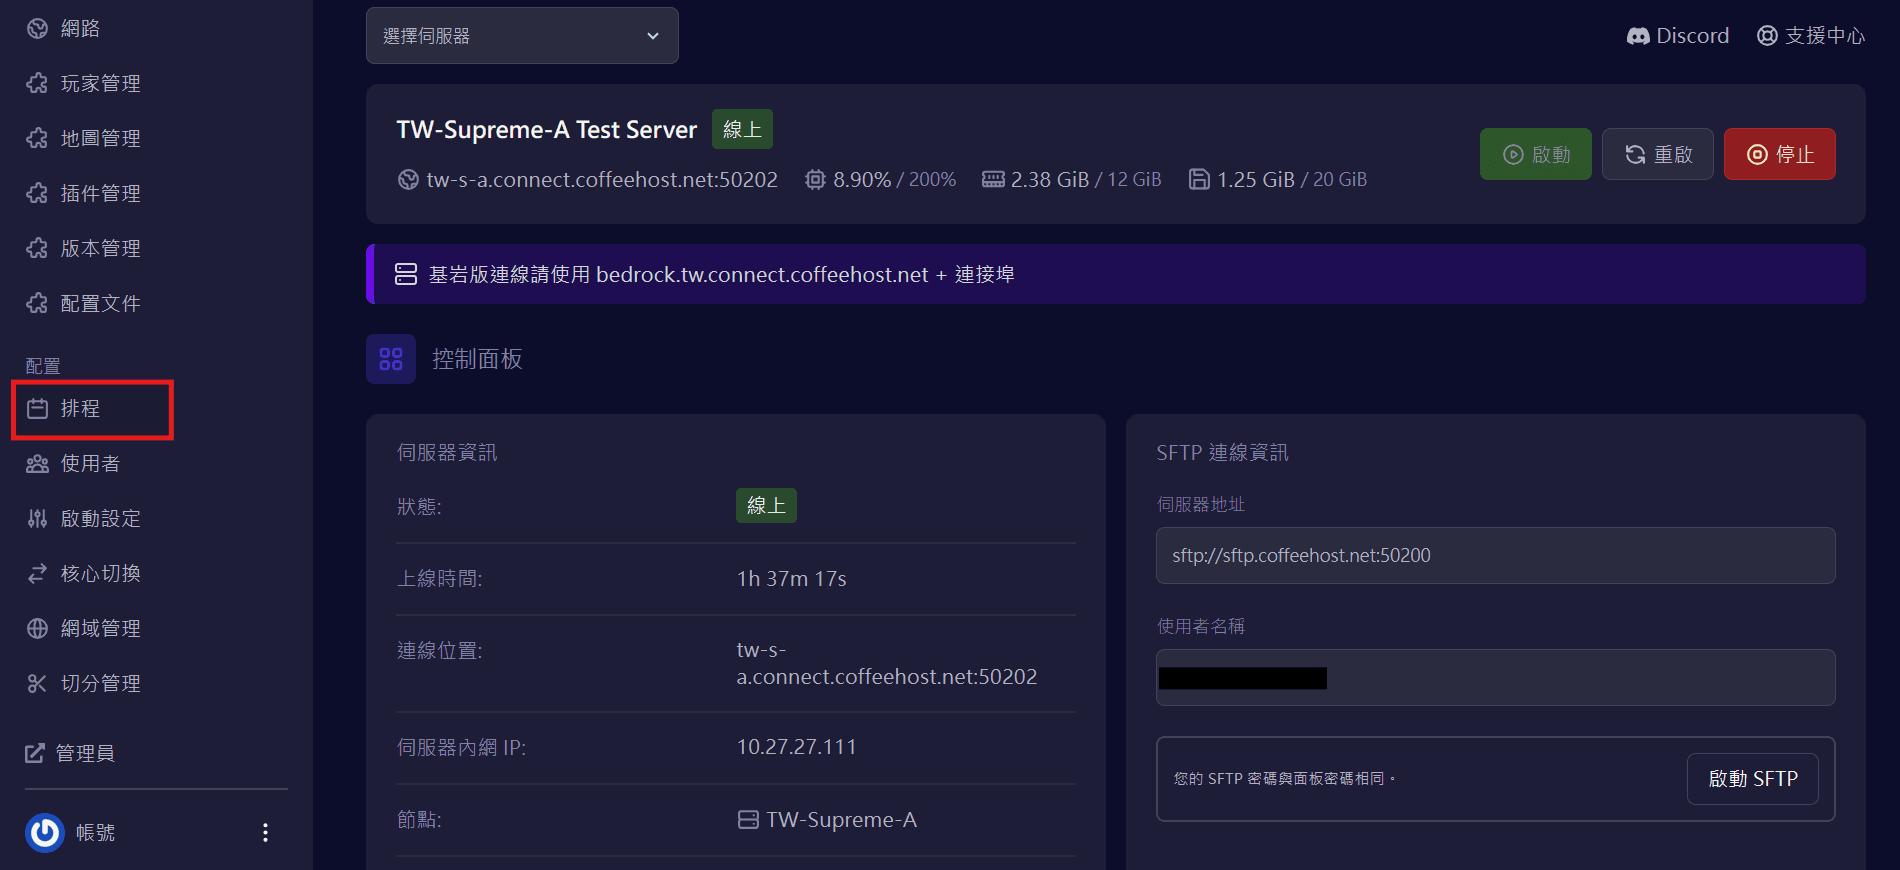1900x870 pixels.
Task: Click the SFTP 伺服器地址 field
Action: point(1496,555)
